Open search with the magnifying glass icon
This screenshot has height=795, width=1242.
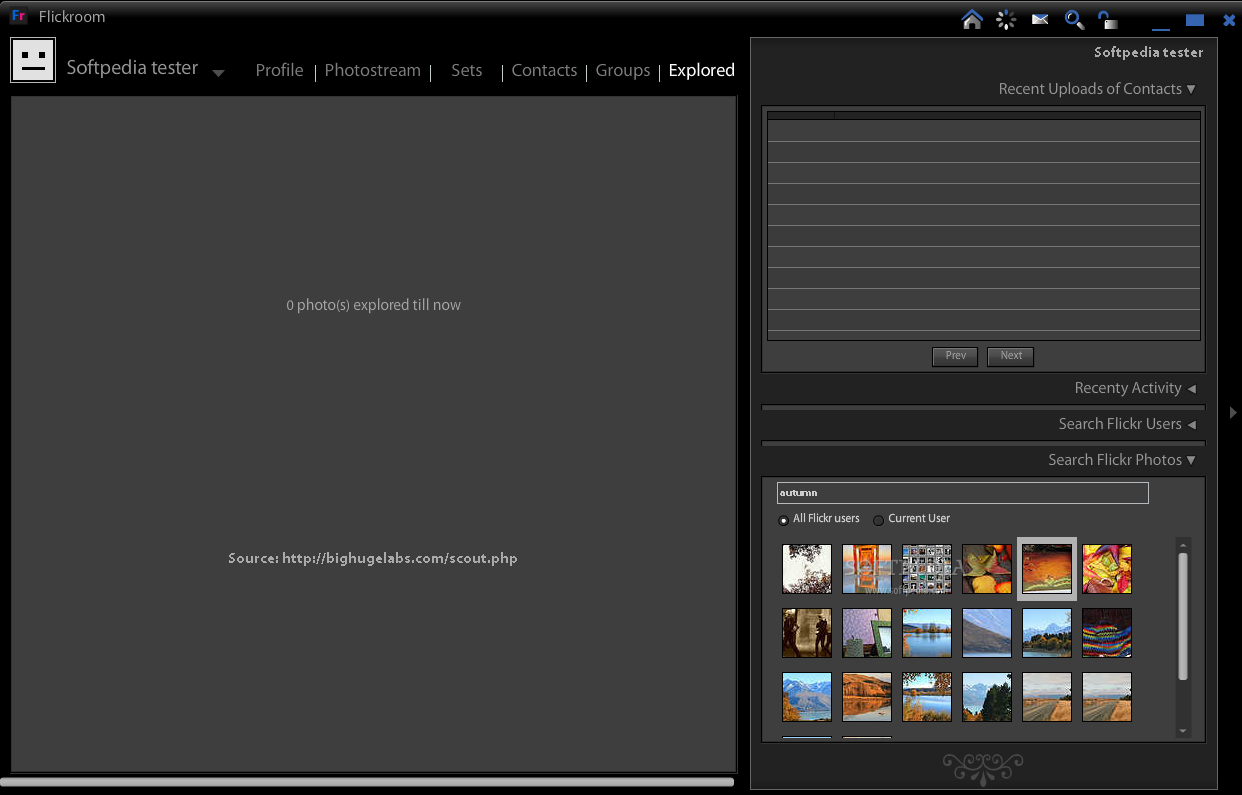[1074, 19]
